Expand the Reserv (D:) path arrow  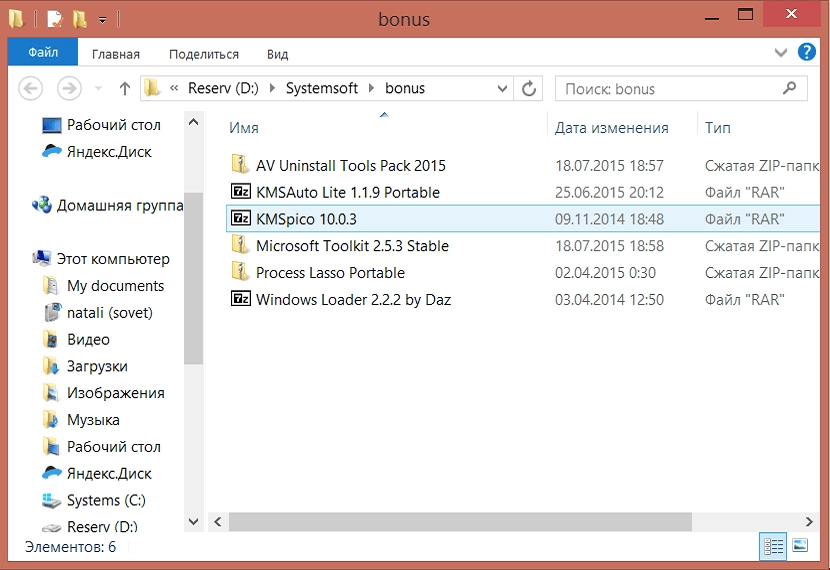272,88
